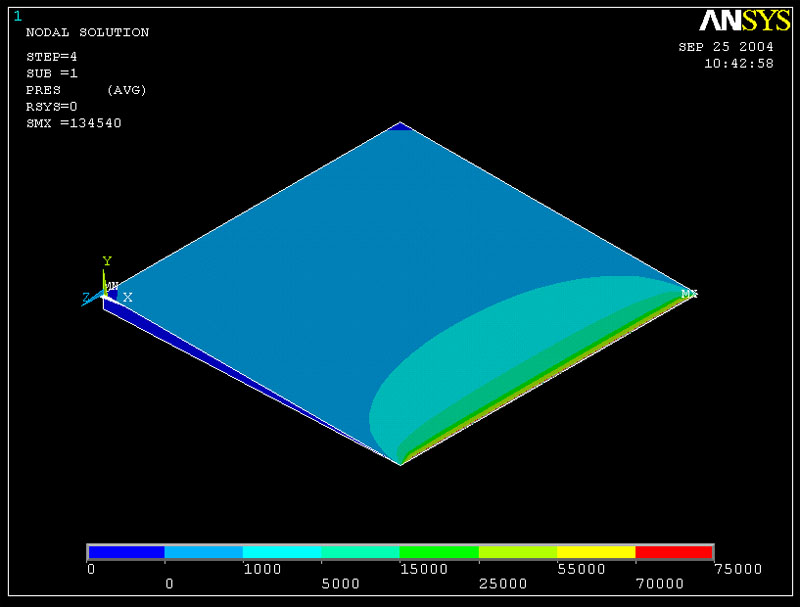Screen dimensions: 800x607
Task: Click the coordinate triad Y axis label
Action: pos(107,261)
